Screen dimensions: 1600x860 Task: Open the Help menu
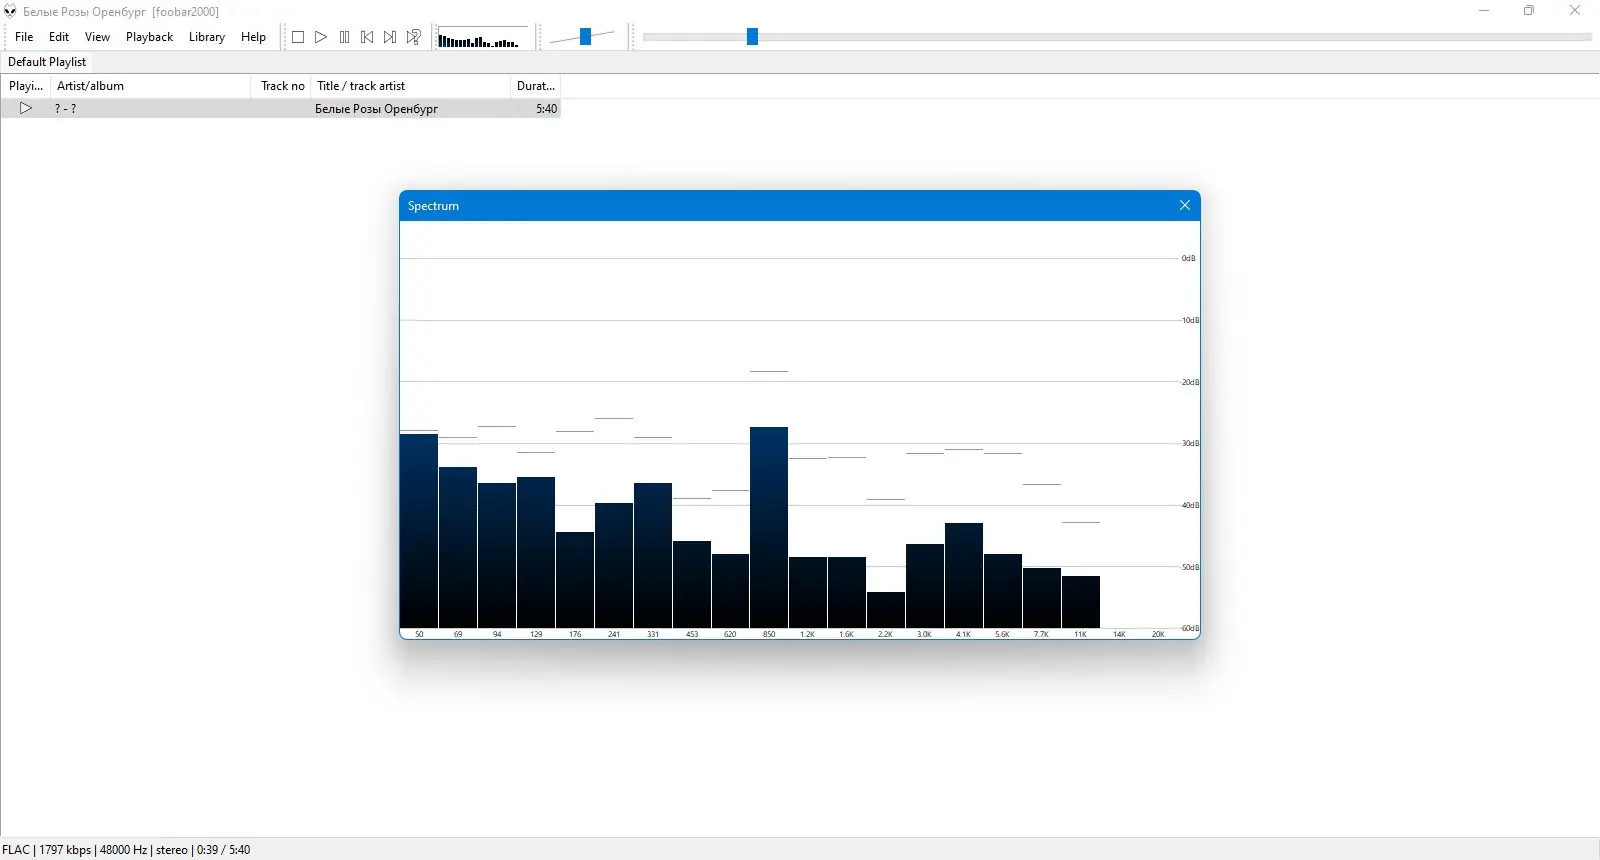click(x=253, y=37)
